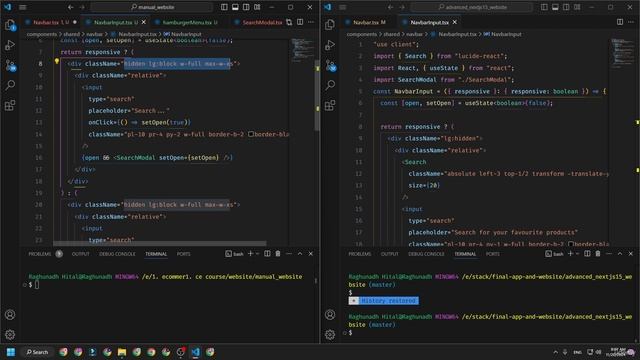Viewport: 640px width, 360px height.
Task: Customize layout in the left window title bar
Action: click(257, 7)
